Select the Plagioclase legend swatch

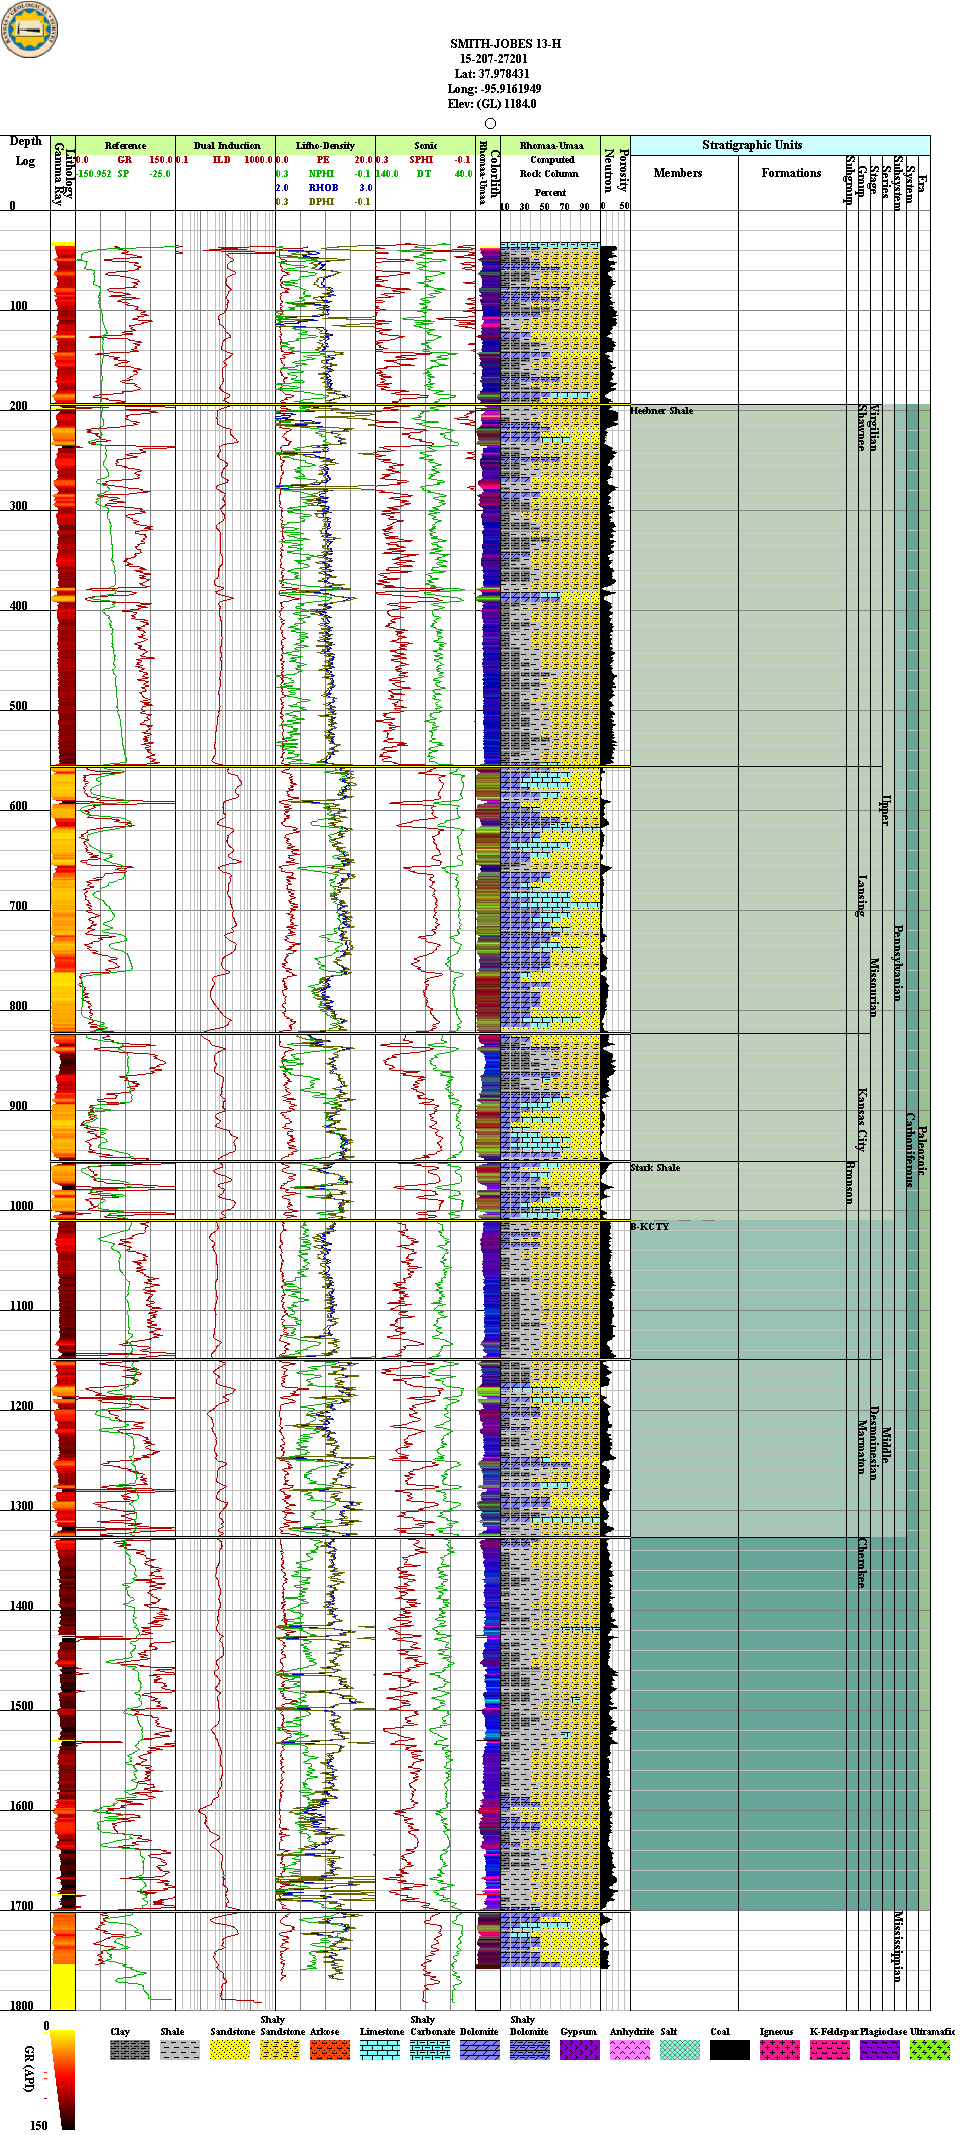880,2049
